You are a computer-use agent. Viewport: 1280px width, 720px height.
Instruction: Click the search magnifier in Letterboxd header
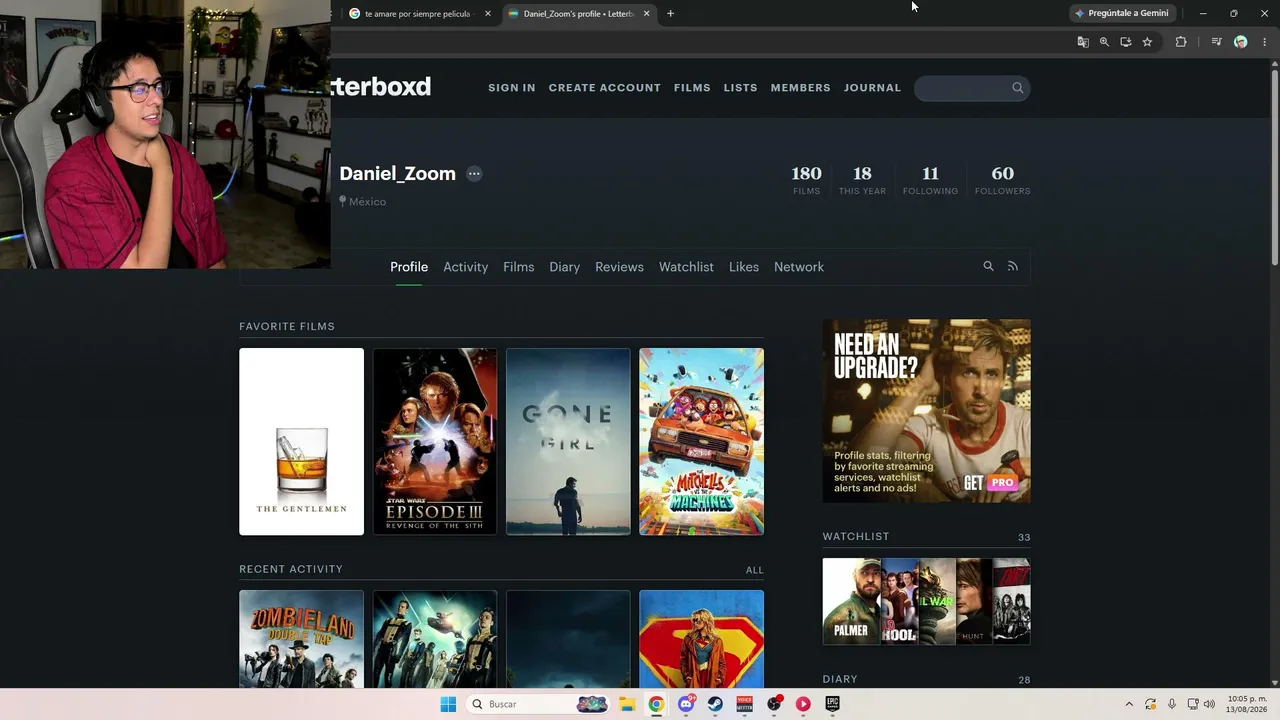pyautogui.click(x=1018, y=88)
